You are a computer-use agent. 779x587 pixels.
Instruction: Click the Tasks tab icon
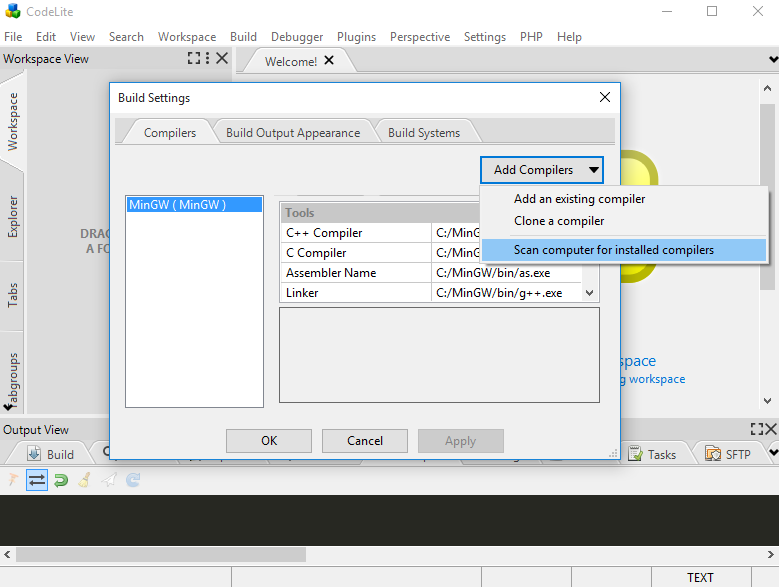click(635, 453)
